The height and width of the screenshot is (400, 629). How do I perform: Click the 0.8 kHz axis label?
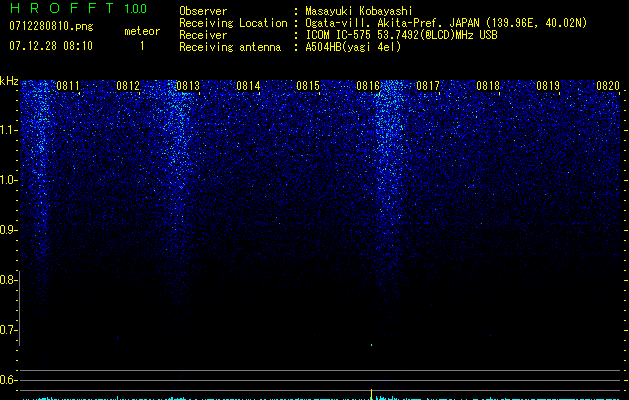click(8, 280)
